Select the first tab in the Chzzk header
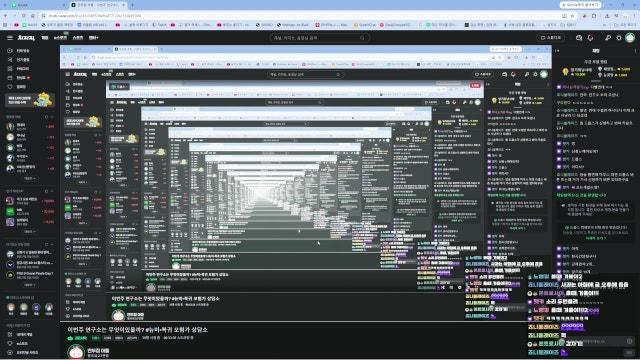Image resolution: width=640 pixels, height=360 pixels. click(x=45, y=38)
